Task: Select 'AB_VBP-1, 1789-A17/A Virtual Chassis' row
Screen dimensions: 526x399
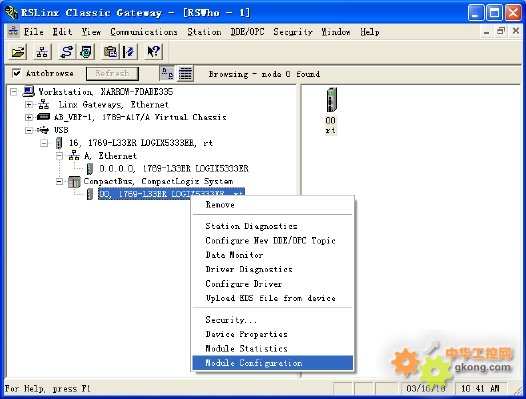Action: tap(140, 117)
